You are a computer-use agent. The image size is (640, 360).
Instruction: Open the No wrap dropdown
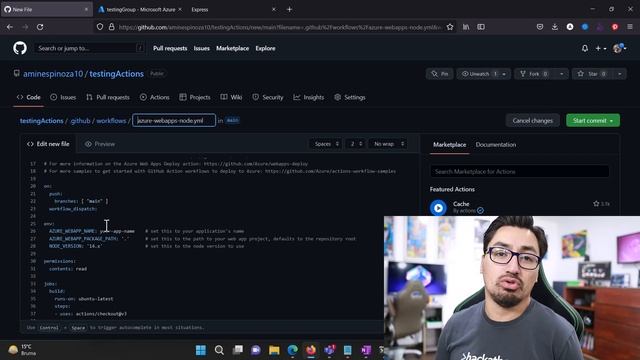click(388, 144)
